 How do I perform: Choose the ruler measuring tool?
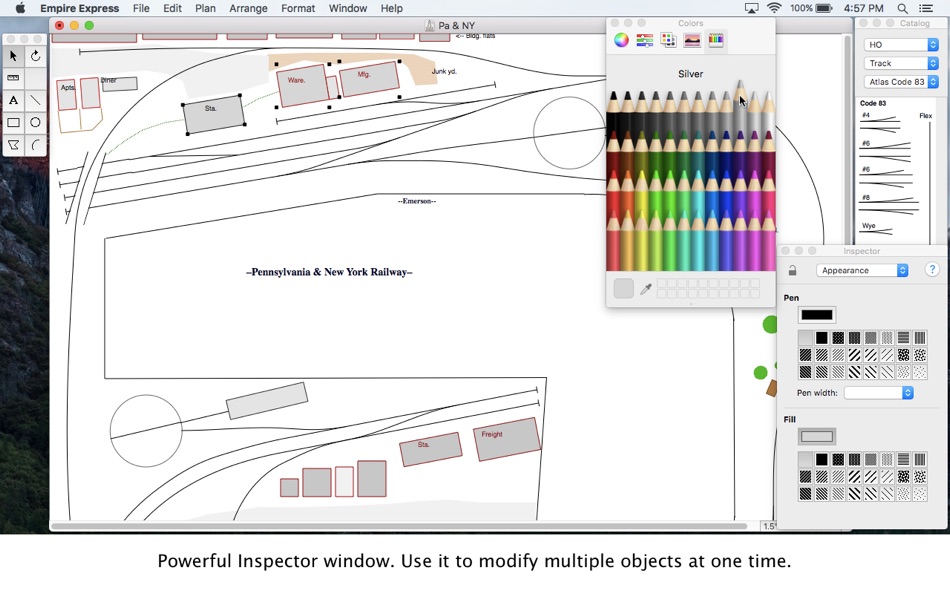pyautogui.click(x=13, y=78)
